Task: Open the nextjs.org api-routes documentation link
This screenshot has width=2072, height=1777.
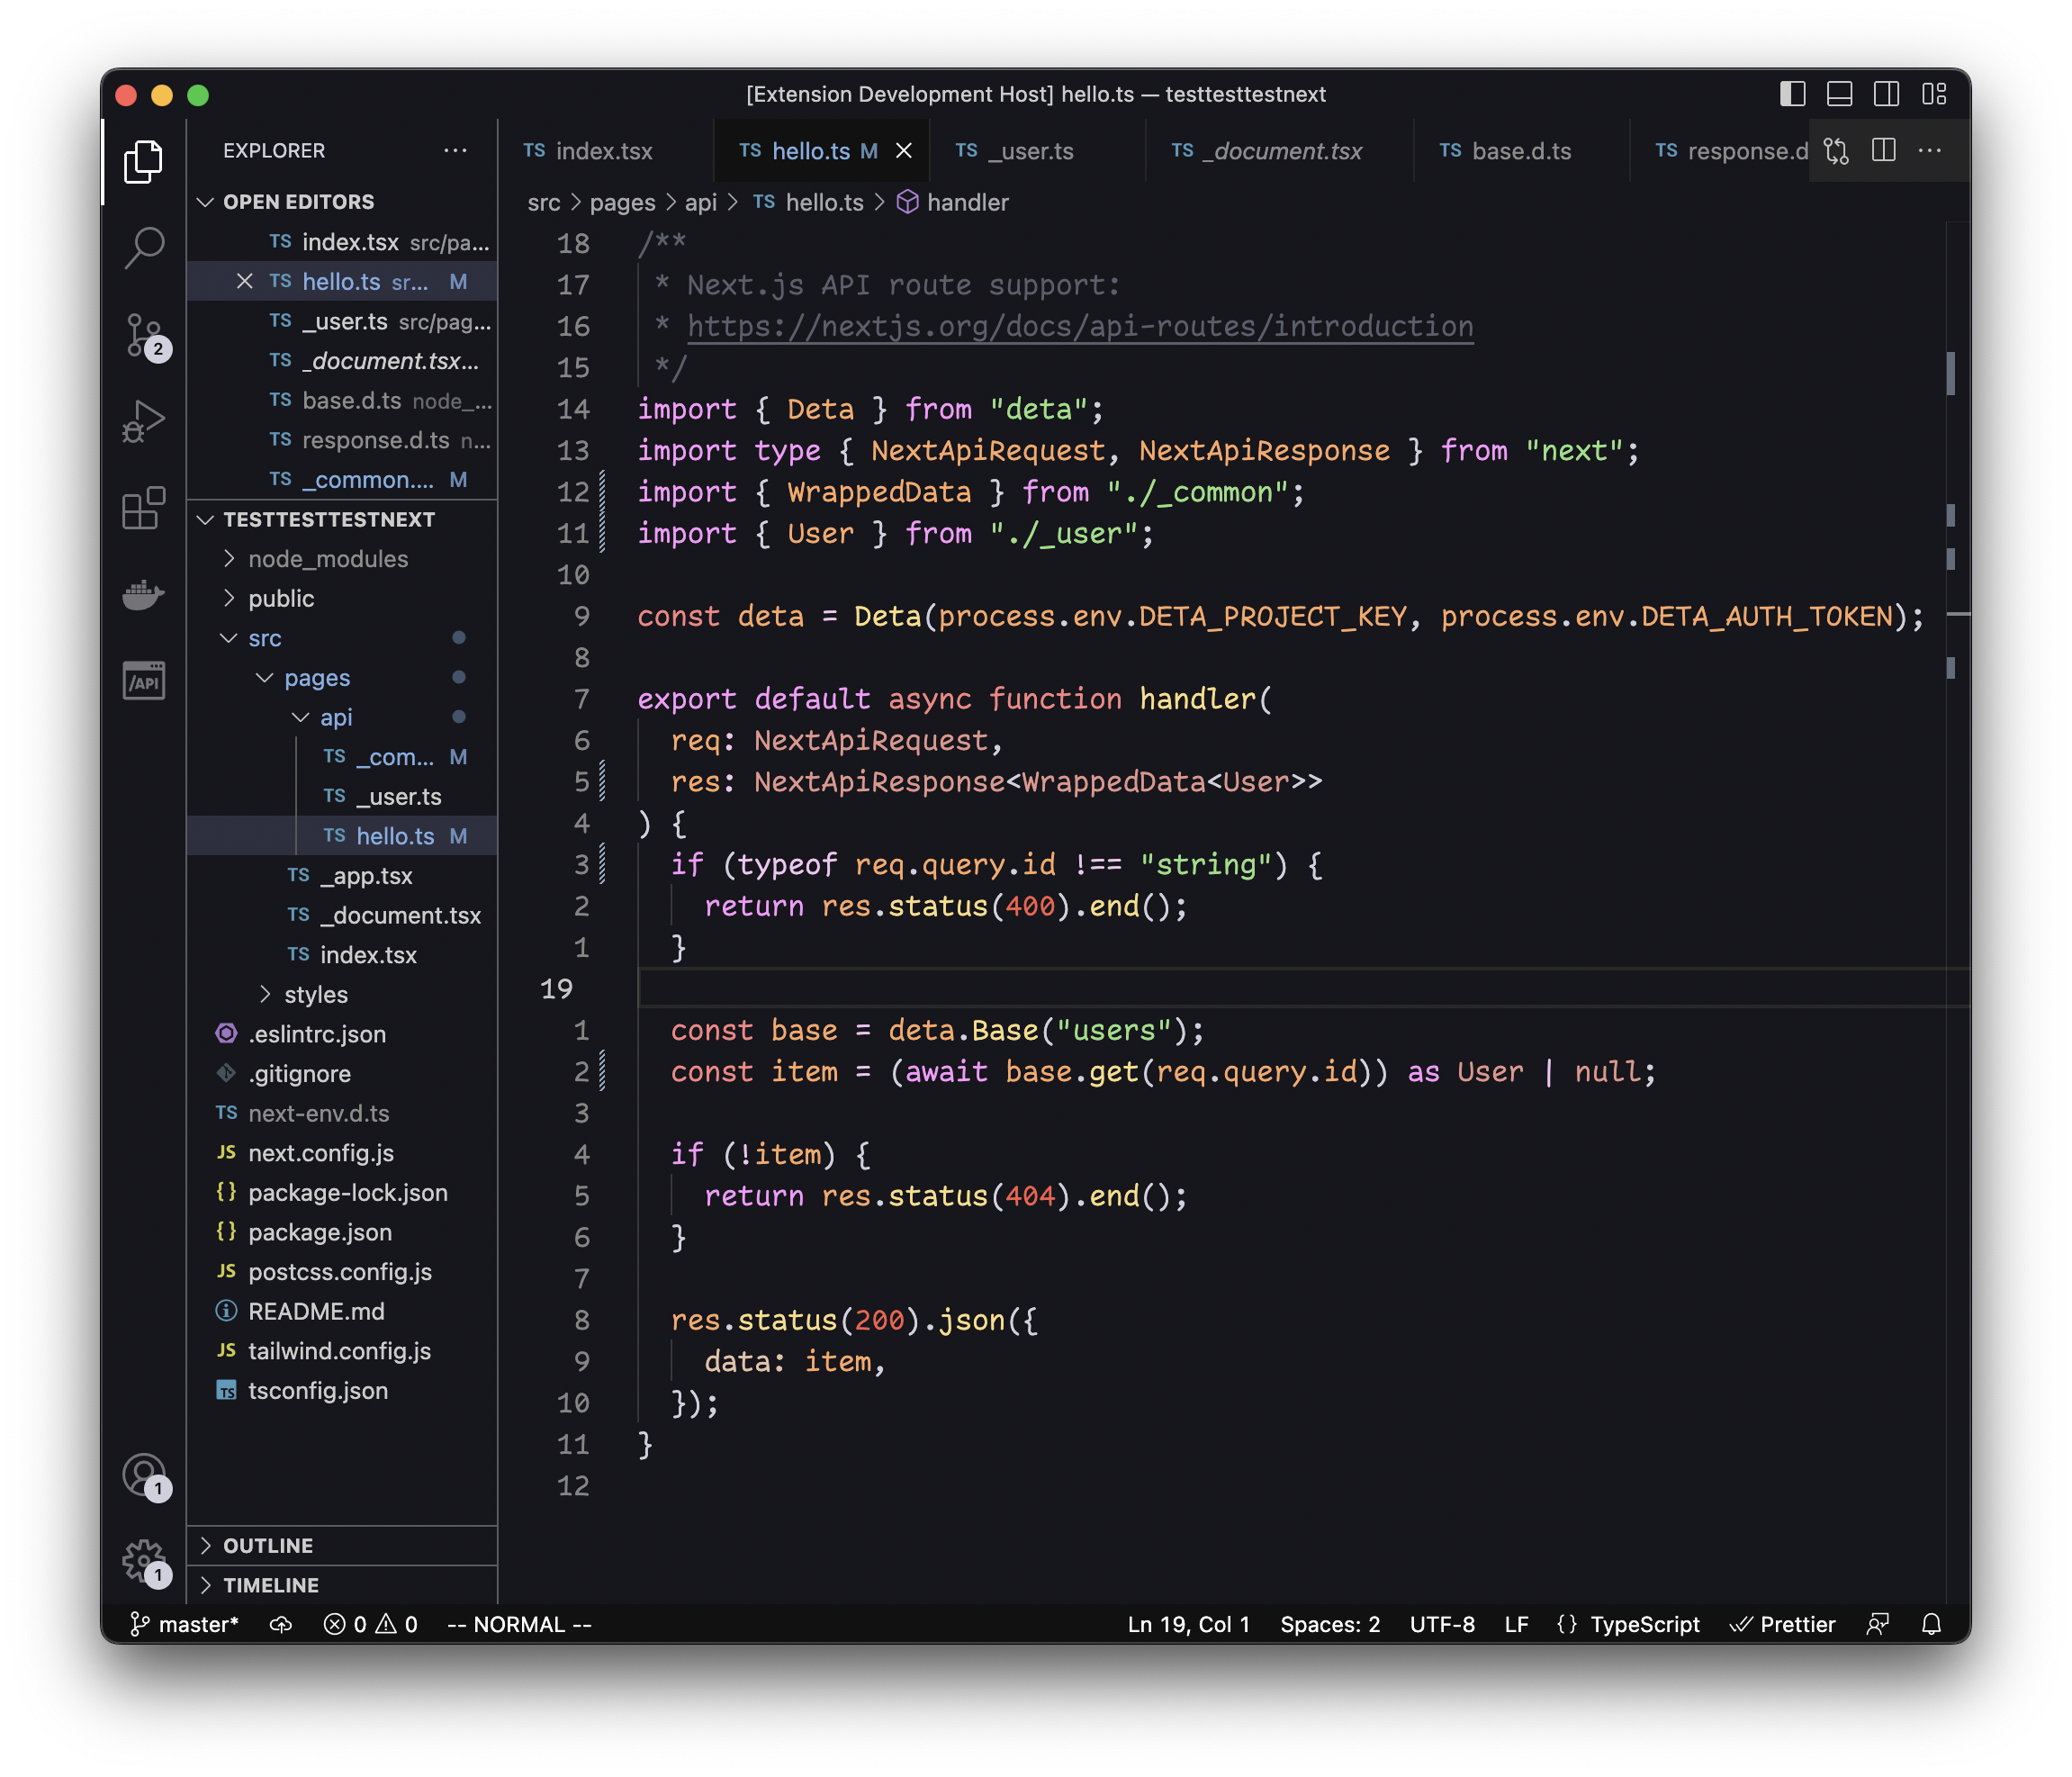Action: coord(1079,327)
